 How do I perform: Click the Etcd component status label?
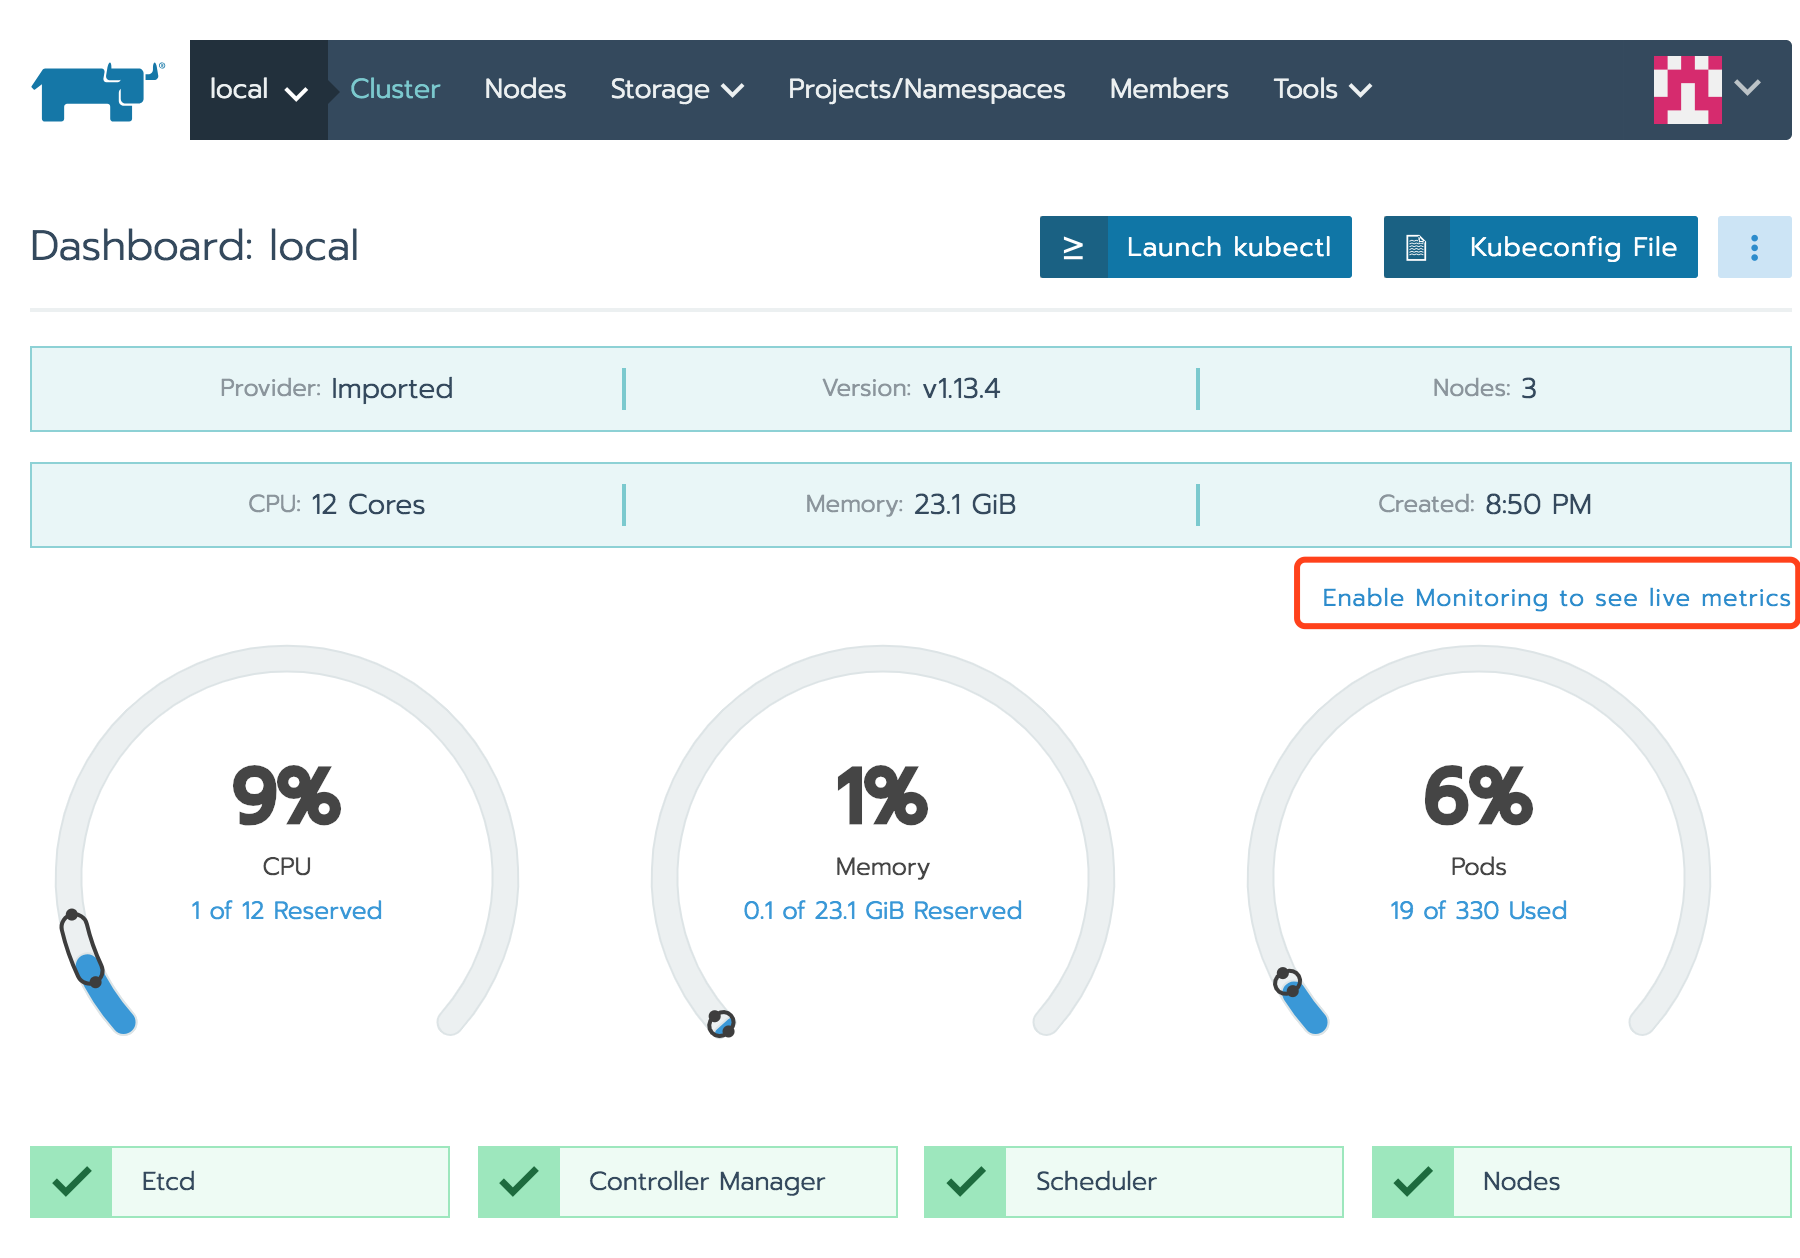(168, 1181)
